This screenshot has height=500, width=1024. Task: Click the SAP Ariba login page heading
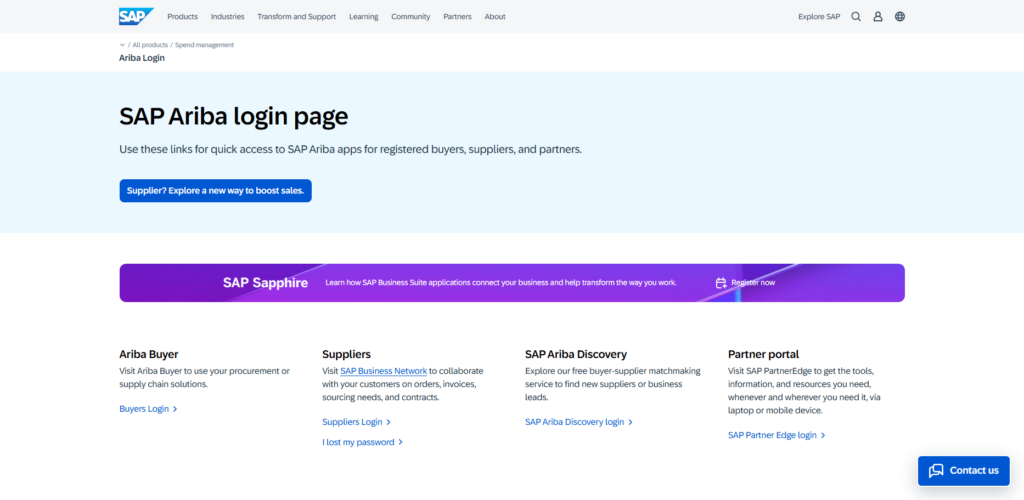coord(233,117)
